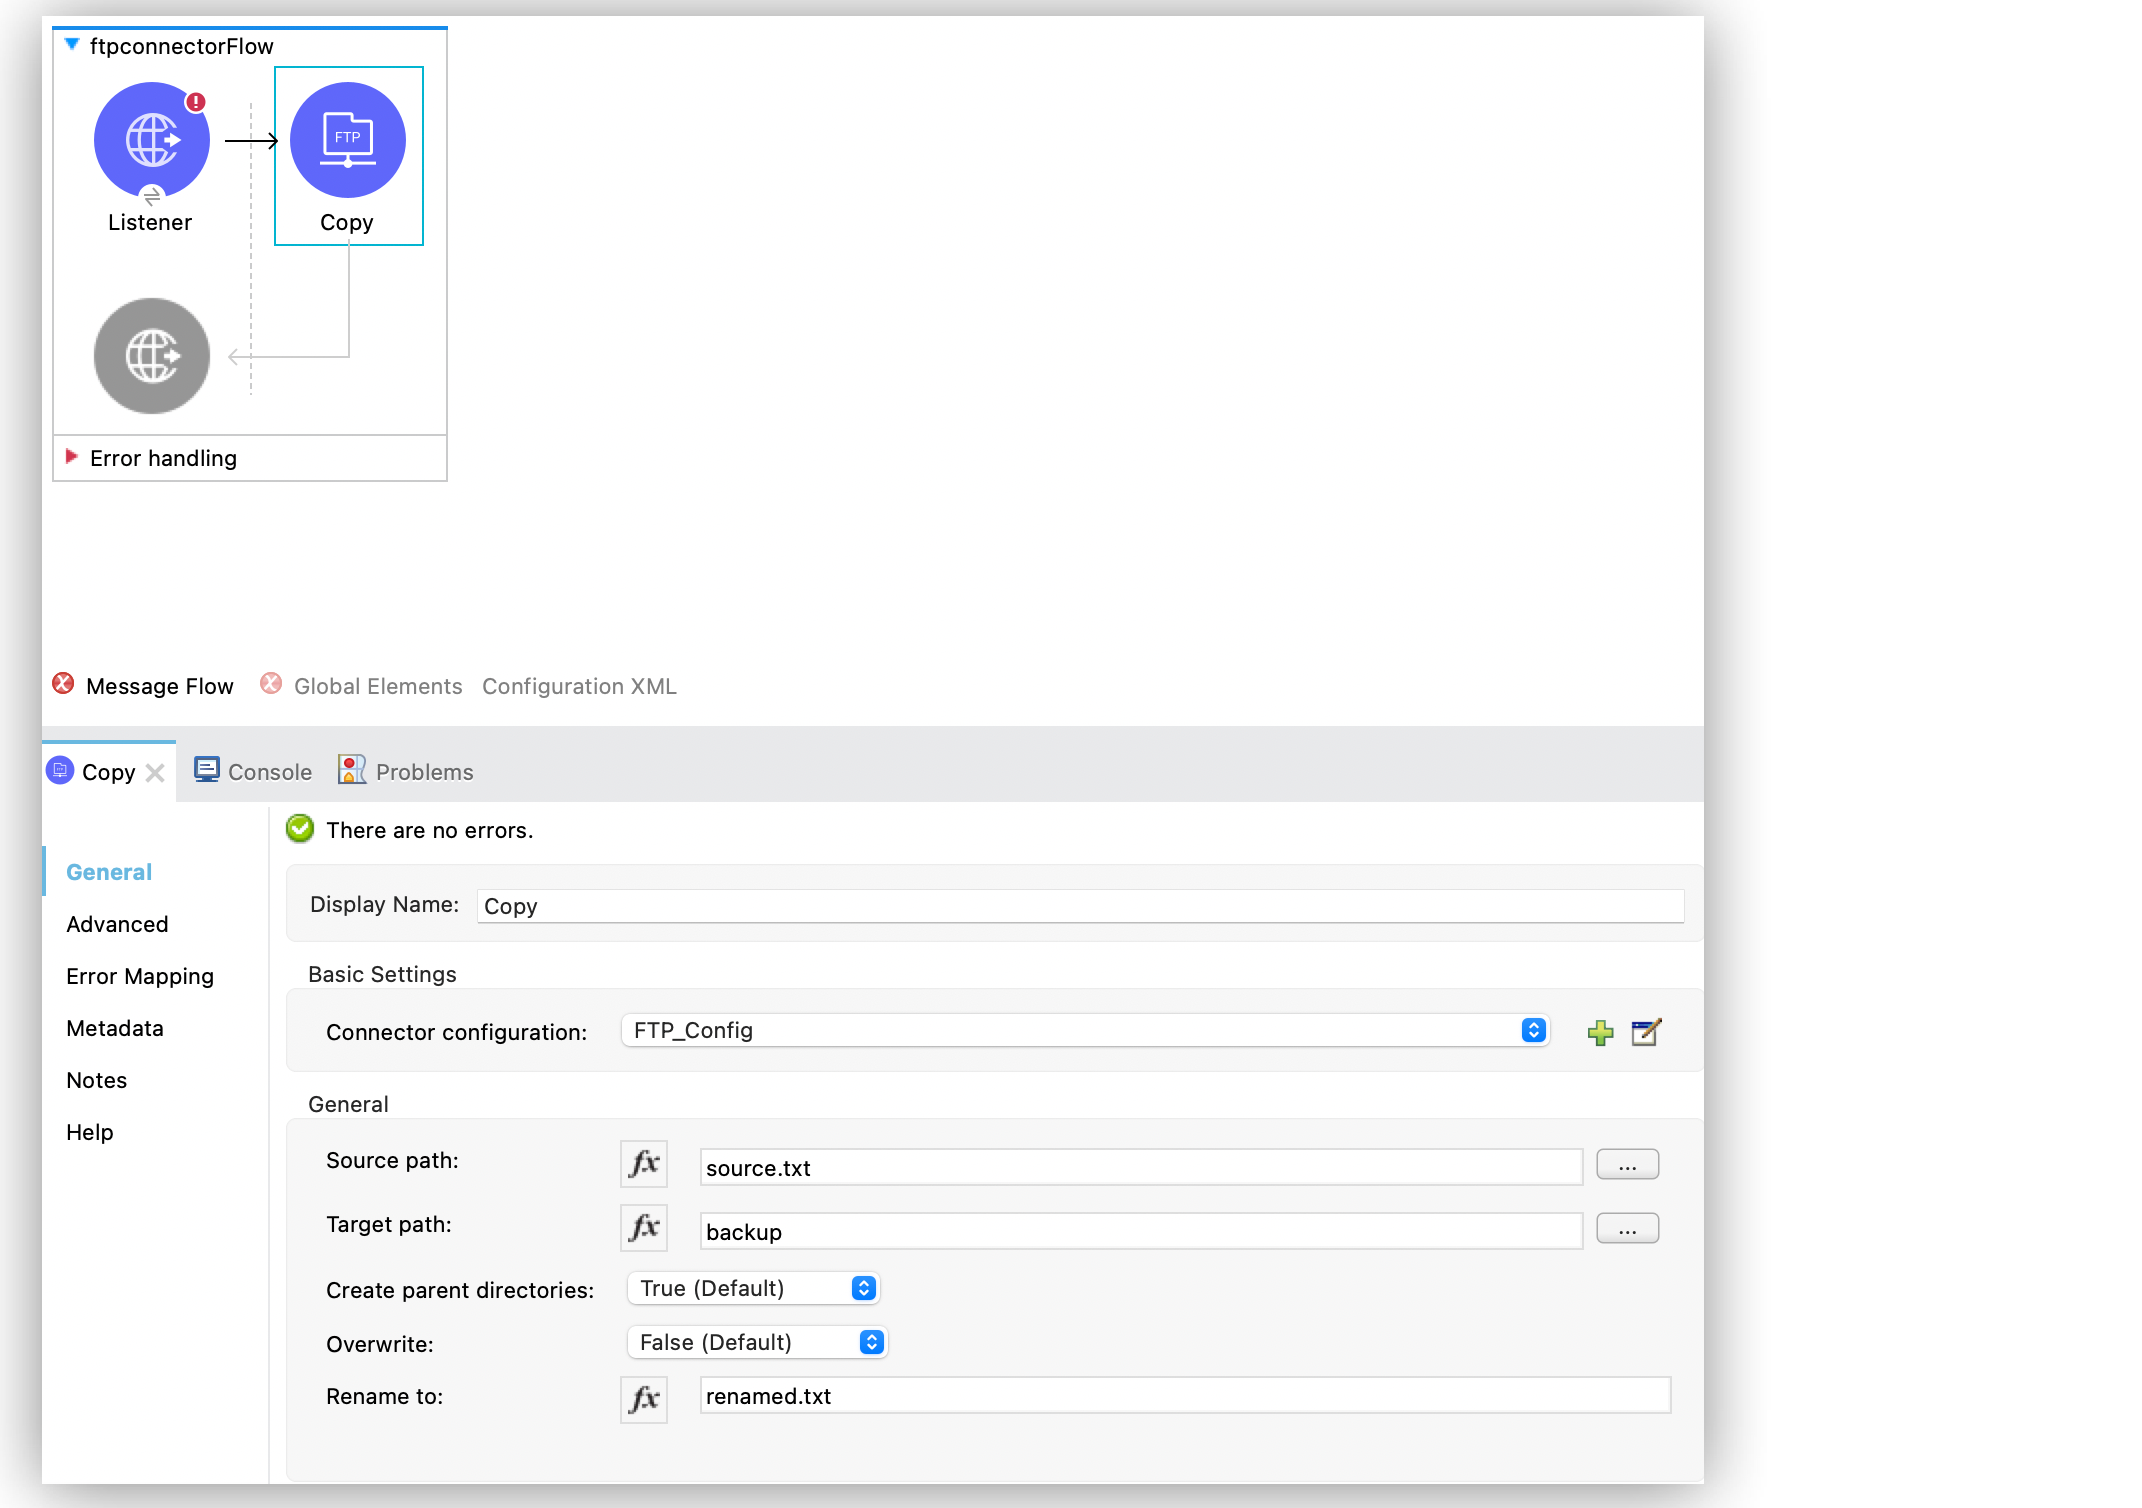Click the Global Elements error icon
Screen dimensions: 2142x1508
(x=271, y=683)
